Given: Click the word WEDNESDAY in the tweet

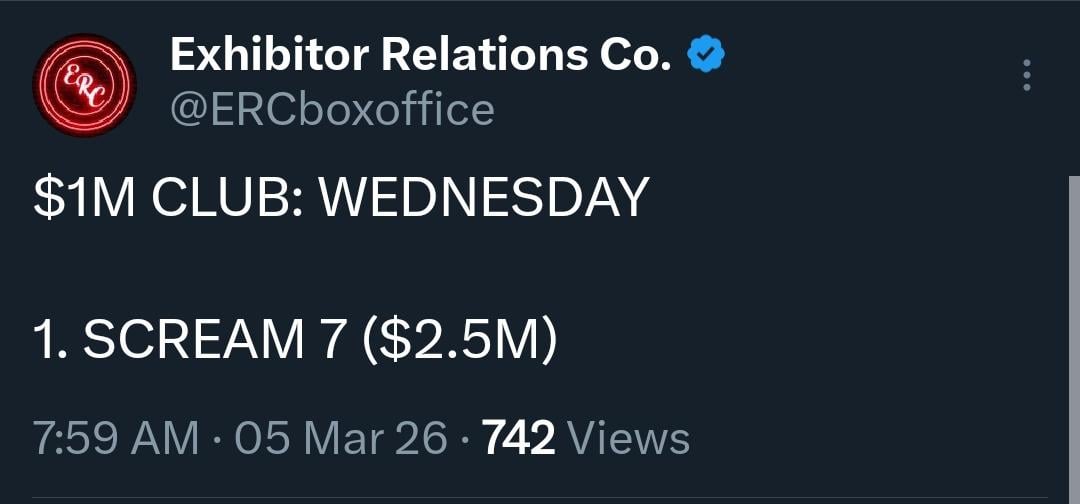Looking at the screenshot, I should (484, 198).
